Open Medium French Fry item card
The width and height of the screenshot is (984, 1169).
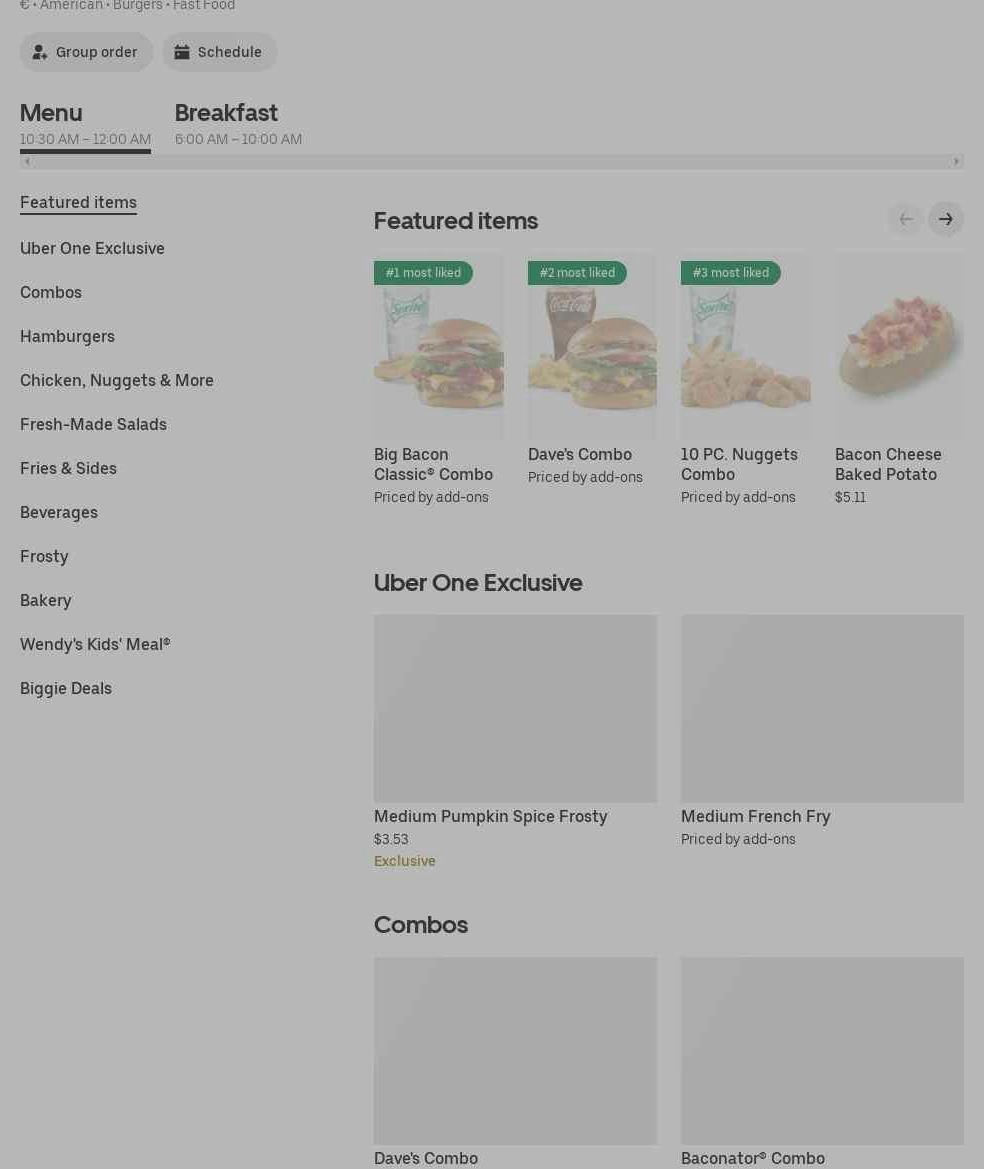tap(822, 708)
